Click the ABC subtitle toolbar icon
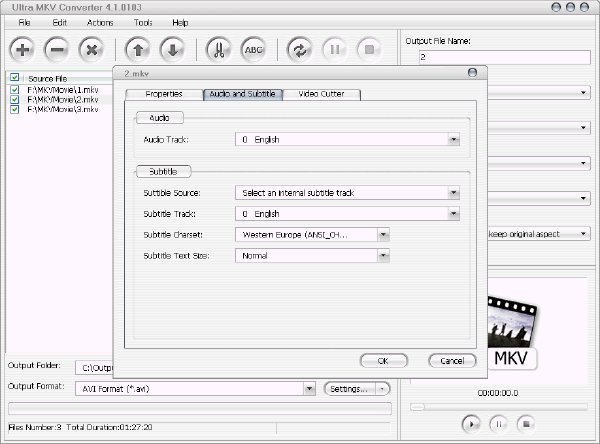Screen dimensions: 600x444 [253, 49]
